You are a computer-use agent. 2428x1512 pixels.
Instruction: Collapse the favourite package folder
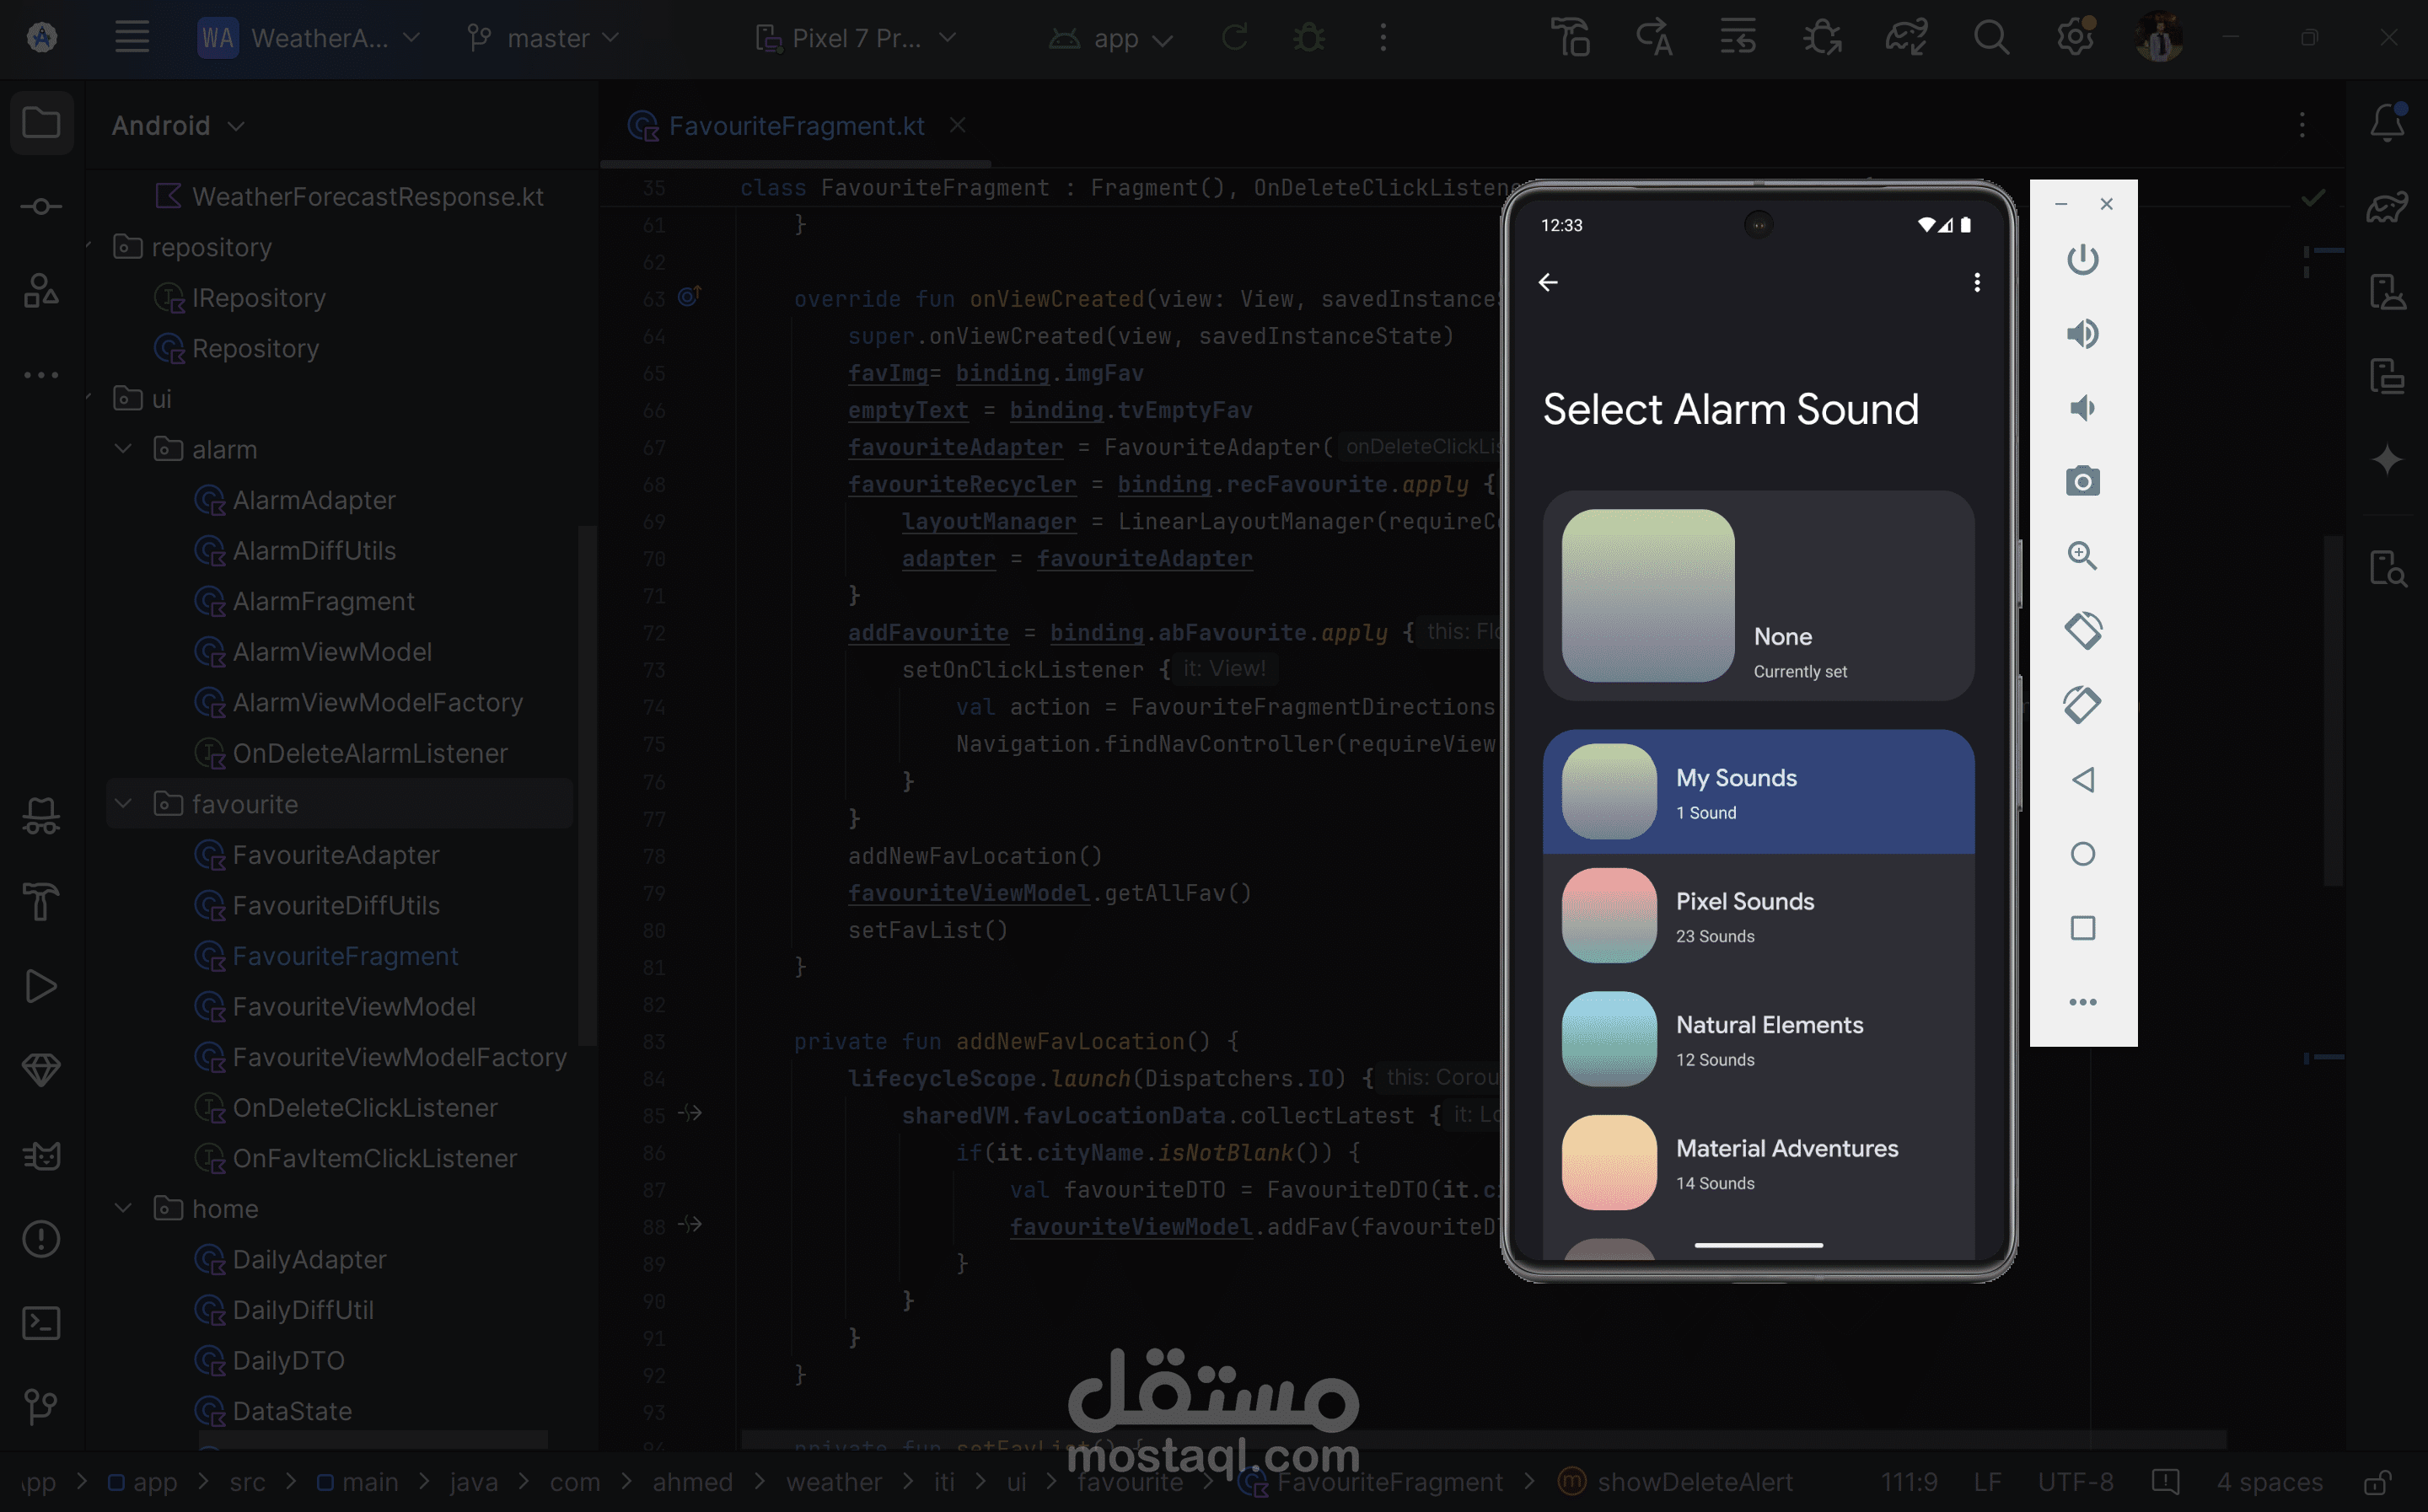pos(123,803)
